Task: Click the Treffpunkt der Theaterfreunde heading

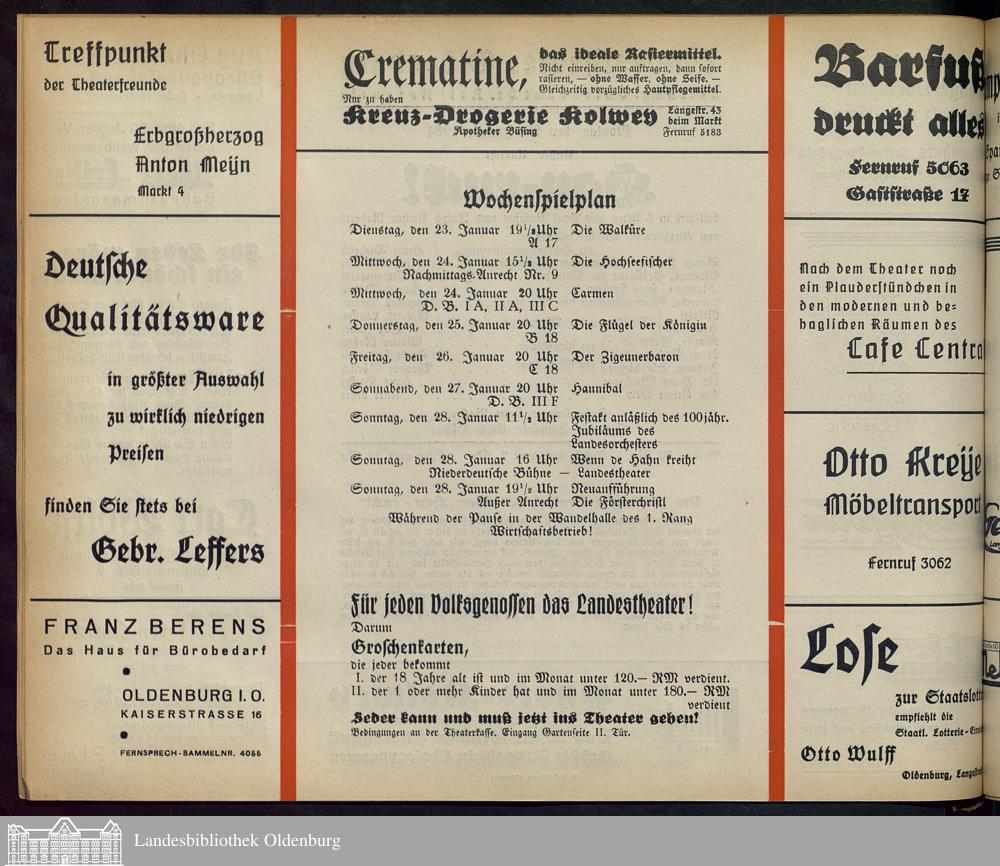Action: point(105,65)
